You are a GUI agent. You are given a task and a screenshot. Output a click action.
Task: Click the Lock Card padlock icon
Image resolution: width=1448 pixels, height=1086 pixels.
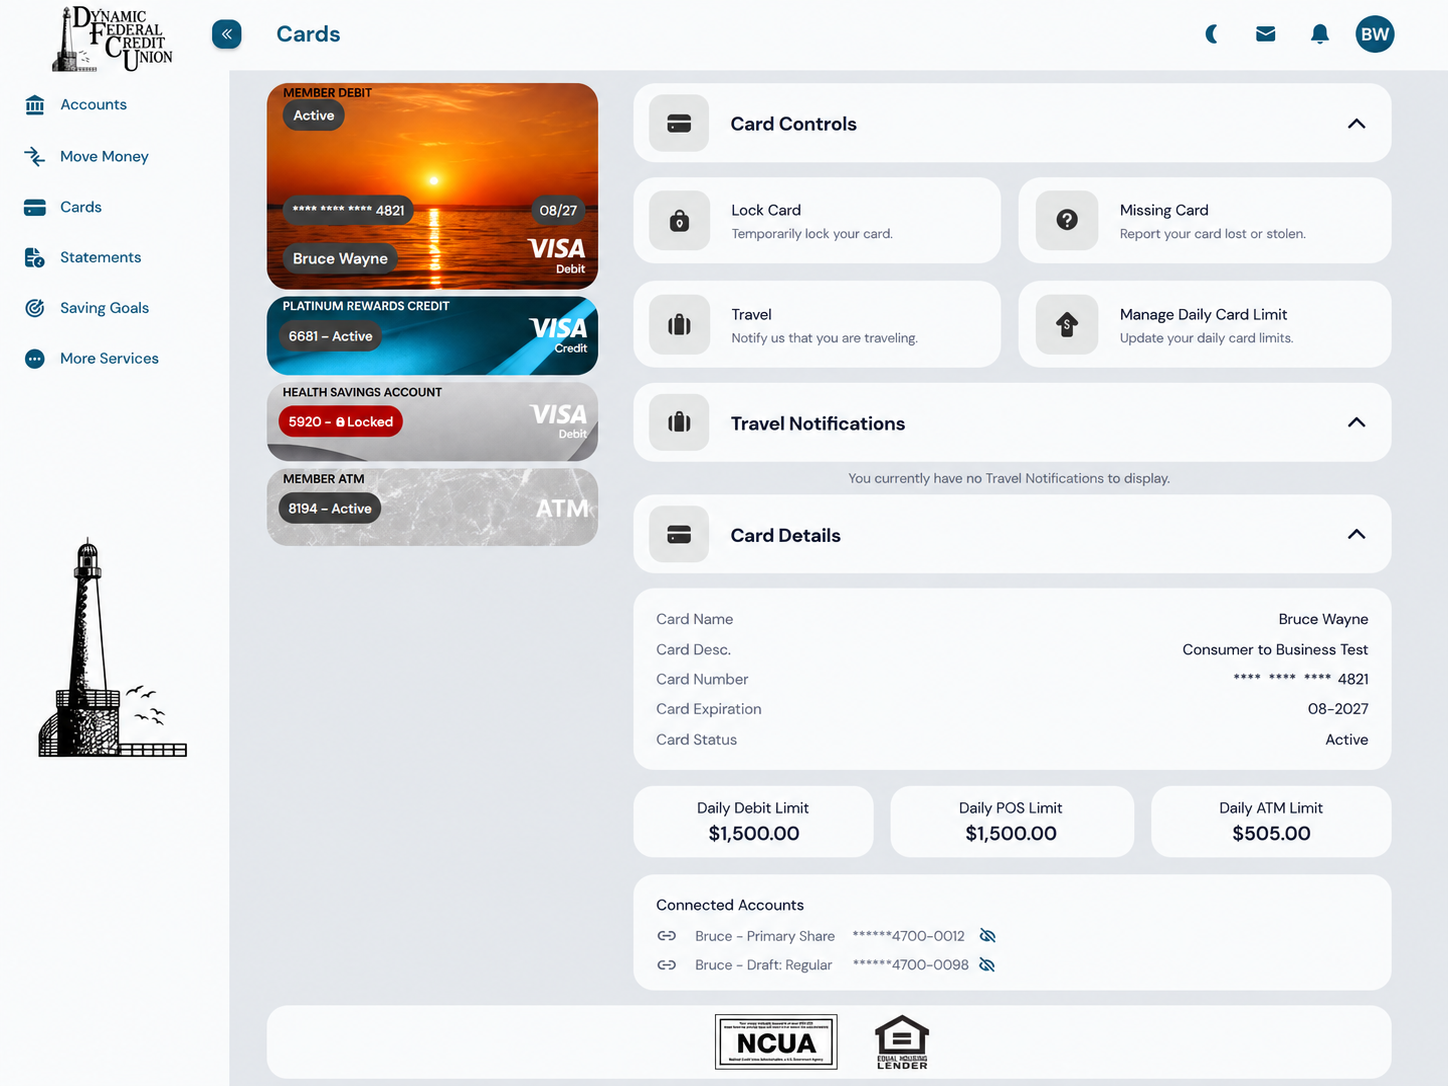(679, 220)
